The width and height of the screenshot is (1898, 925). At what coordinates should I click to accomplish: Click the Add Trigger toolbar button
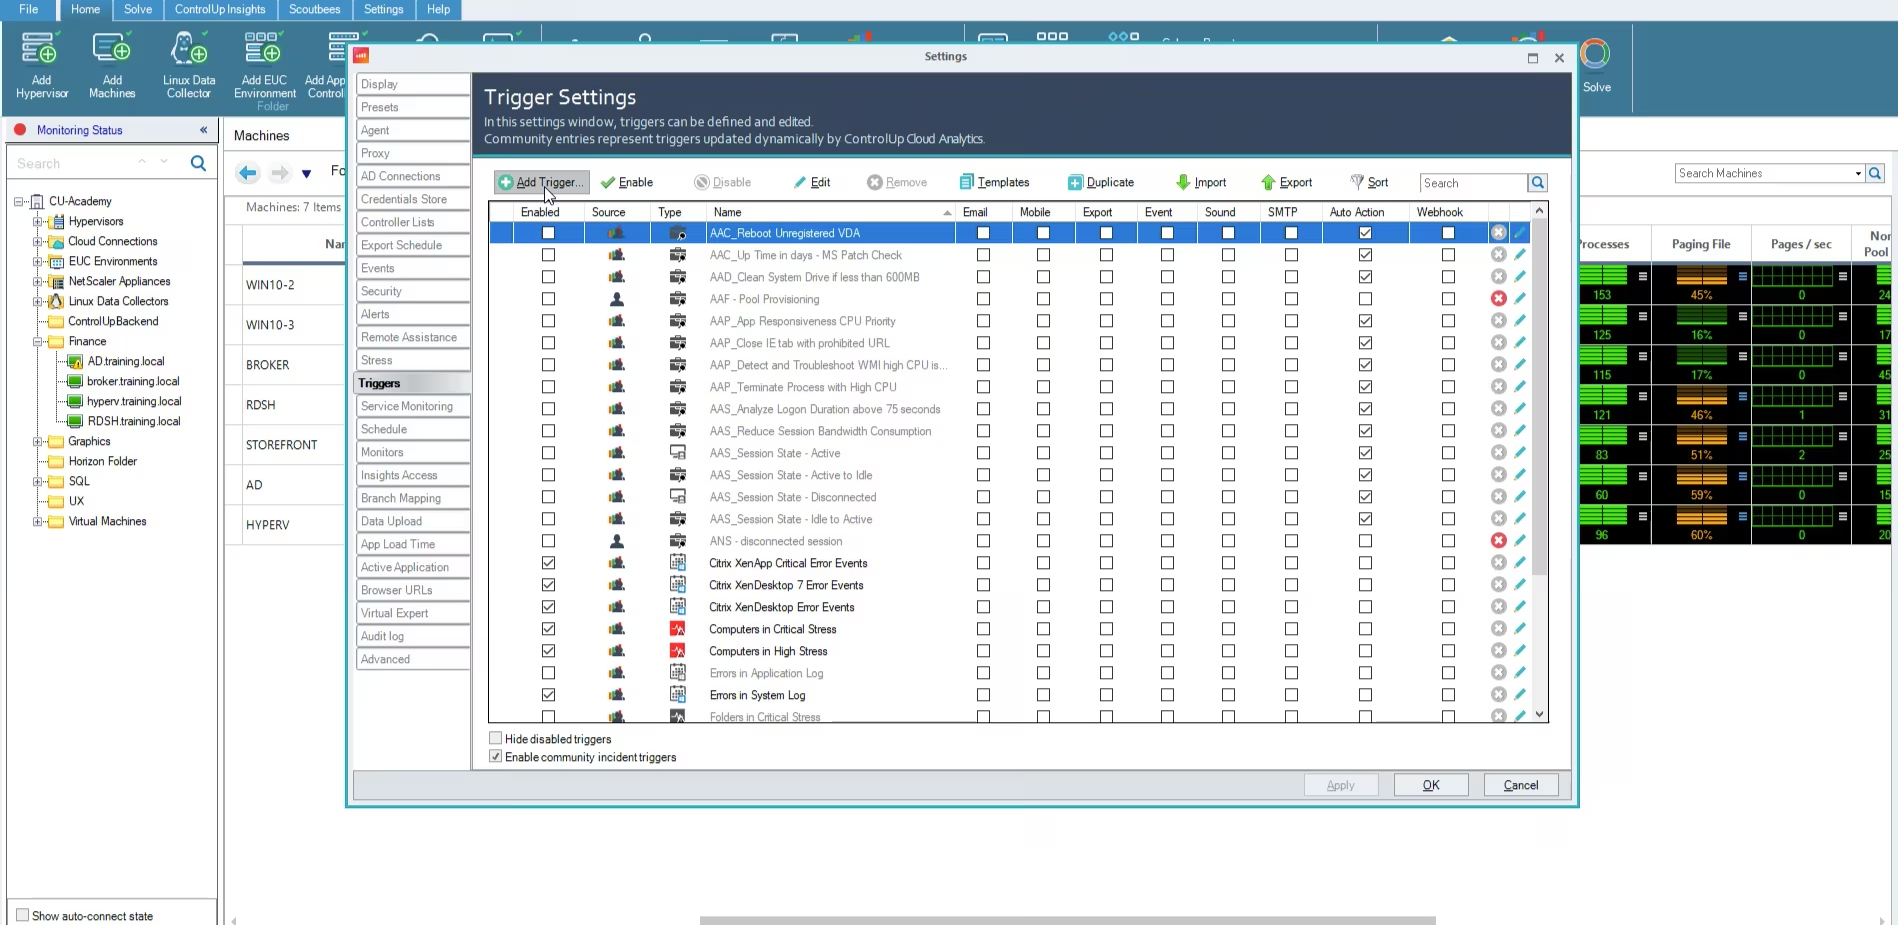pos(541,182)
